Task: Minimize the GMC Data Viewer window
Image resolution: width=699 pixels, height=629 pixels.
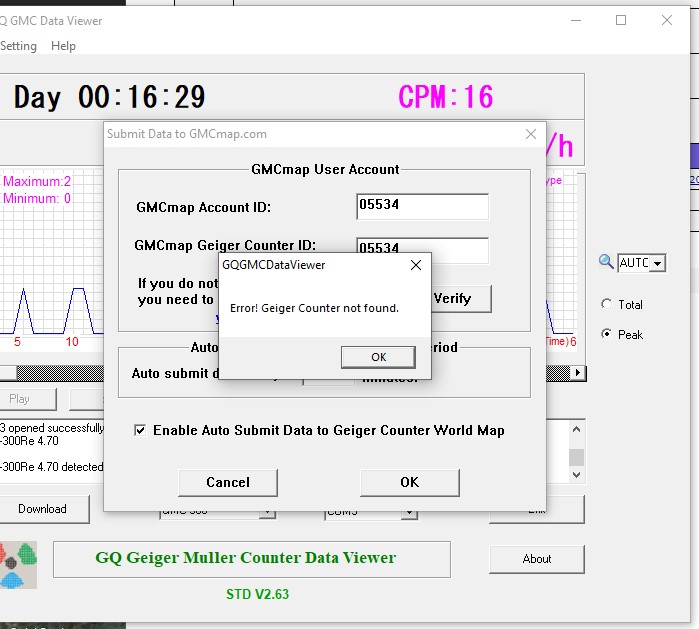Action: point(576,20)
